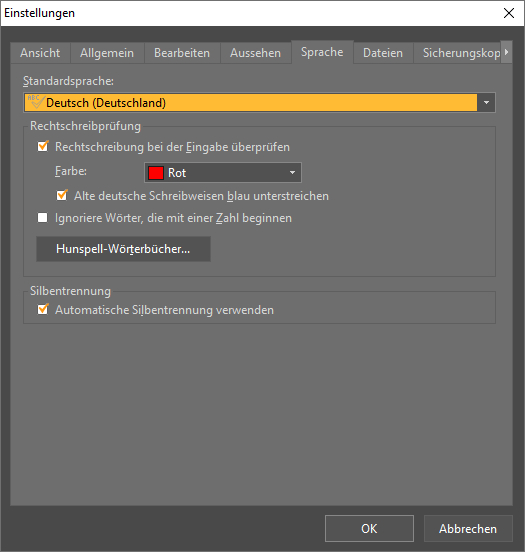Viewport: 525px width, 552px height.
Task: Click the Hunspell-Wörterbücher button
Action: [123, 249]
